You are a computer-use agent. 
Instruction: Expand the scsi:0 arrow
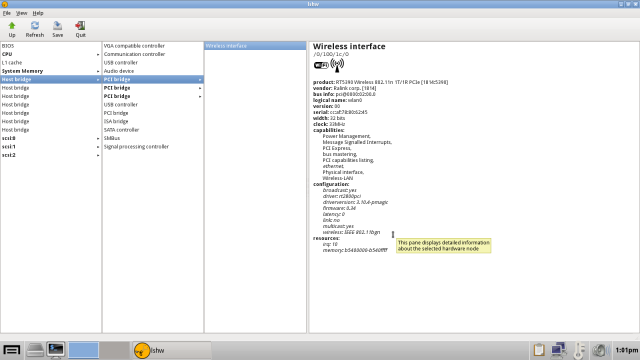pos(98,138)
